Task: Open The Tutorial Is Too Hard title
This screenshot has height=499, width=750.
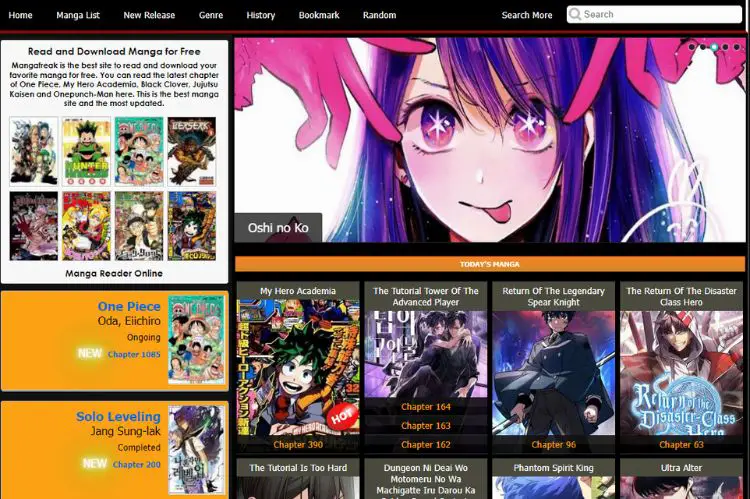Action: click(x=298, y=468)
